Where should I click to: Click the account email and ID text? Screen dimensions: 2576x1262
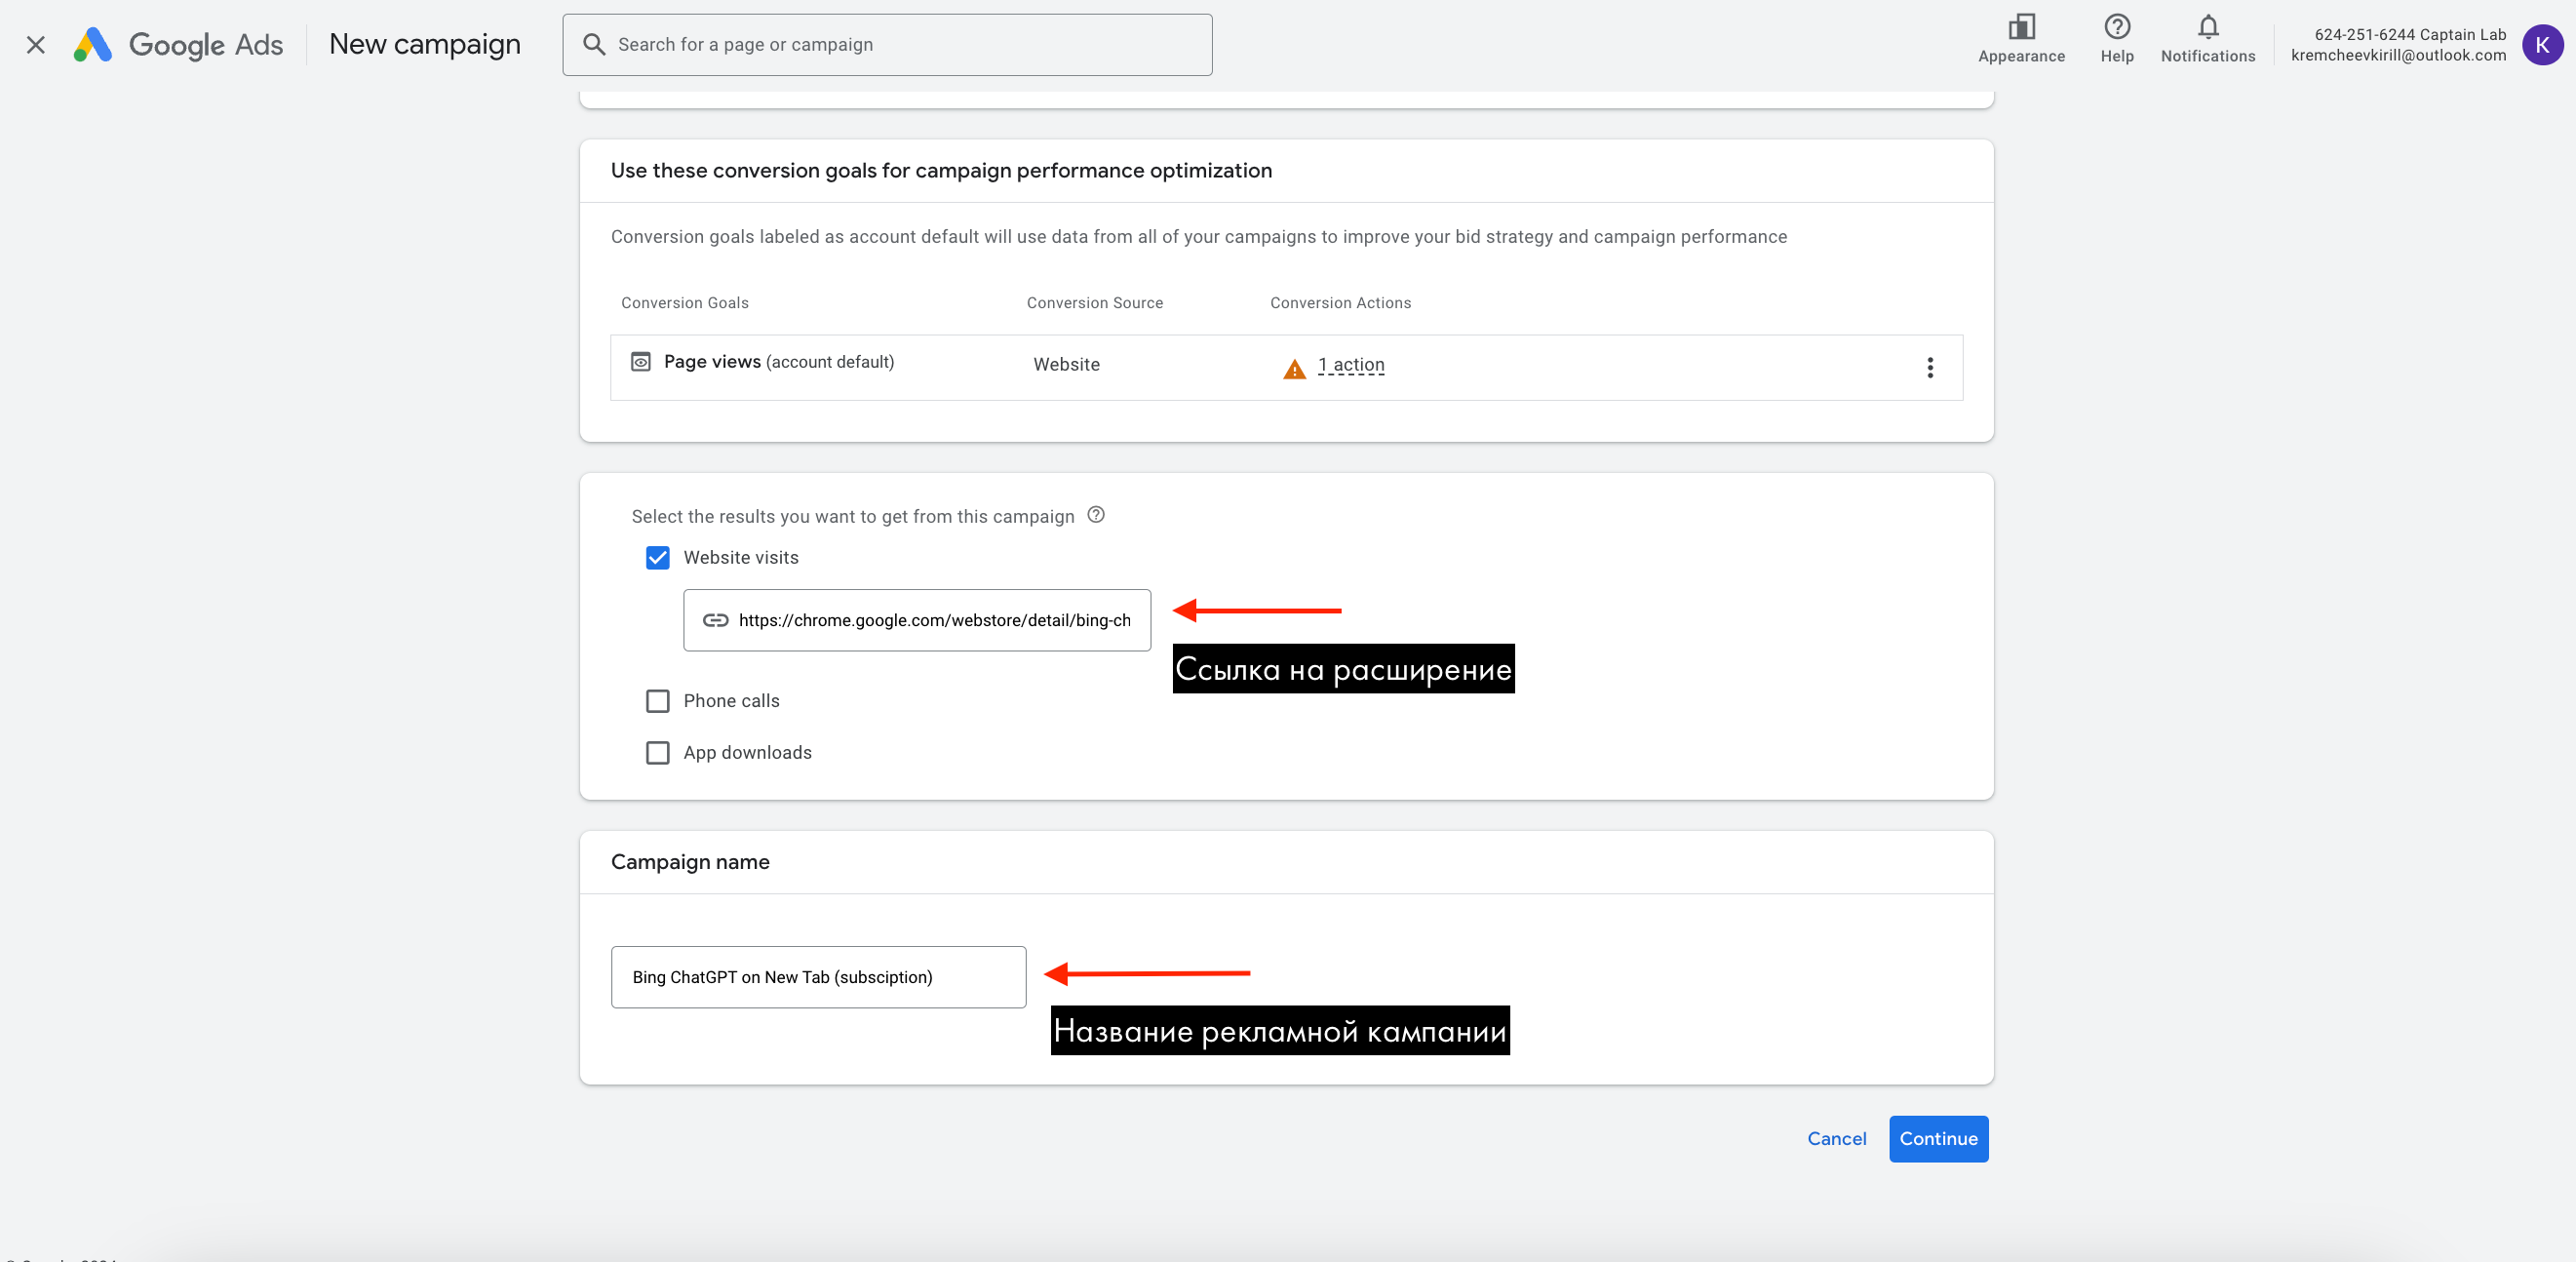(x=2398, y=44)
